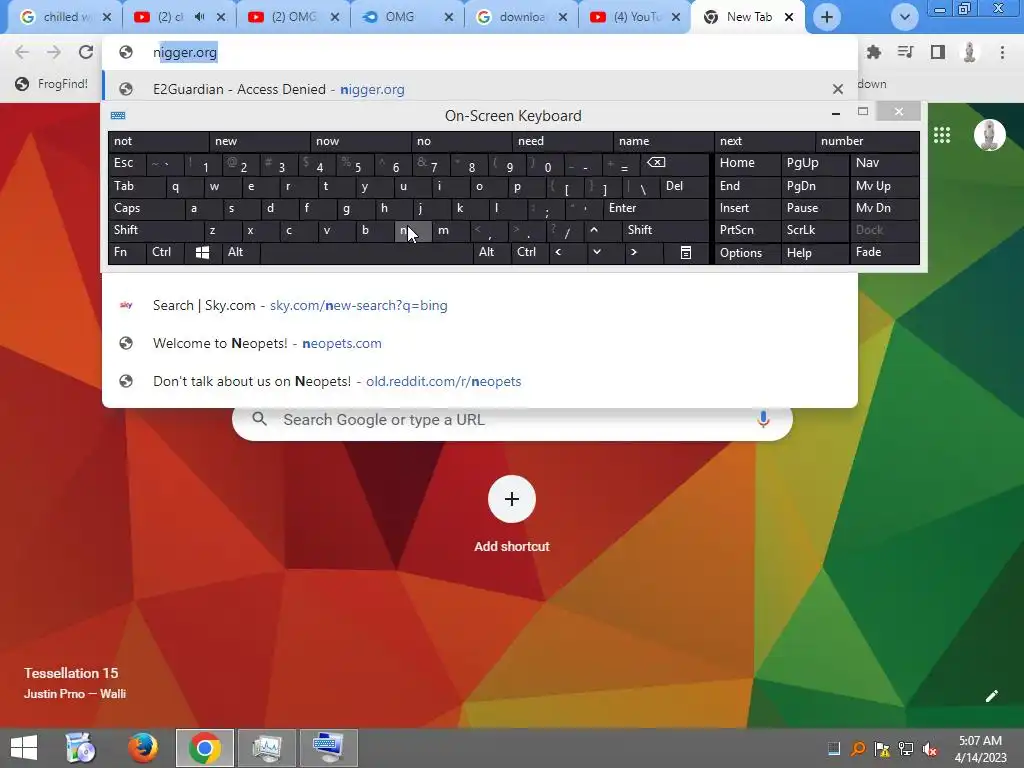Start voice search with the microphone icon
The height and width of the screenshot is (768, 1024).
click(x=763, y=419)
